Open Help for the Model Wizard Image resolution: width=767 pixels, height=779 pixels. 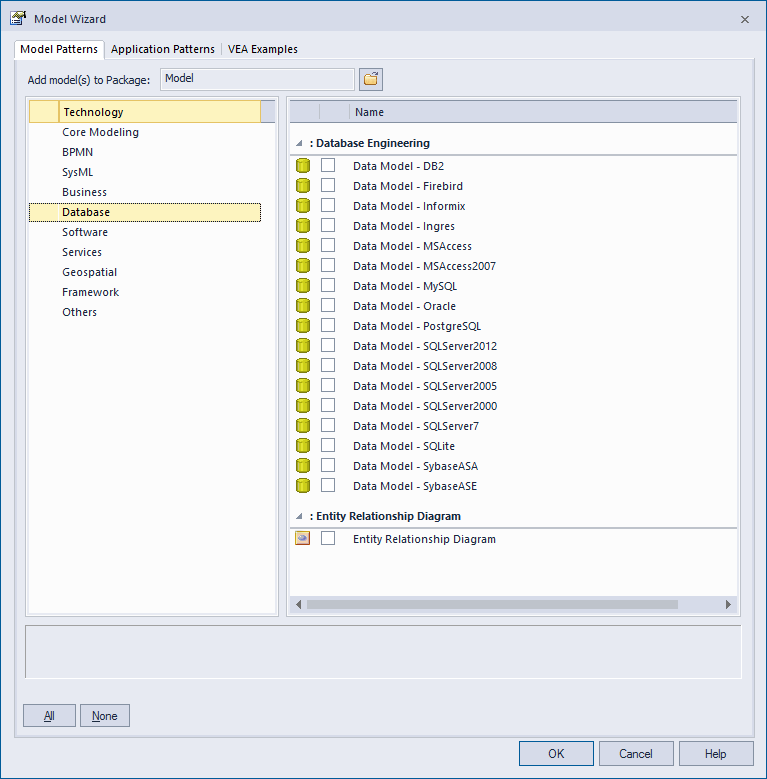(x=716, y=754)
